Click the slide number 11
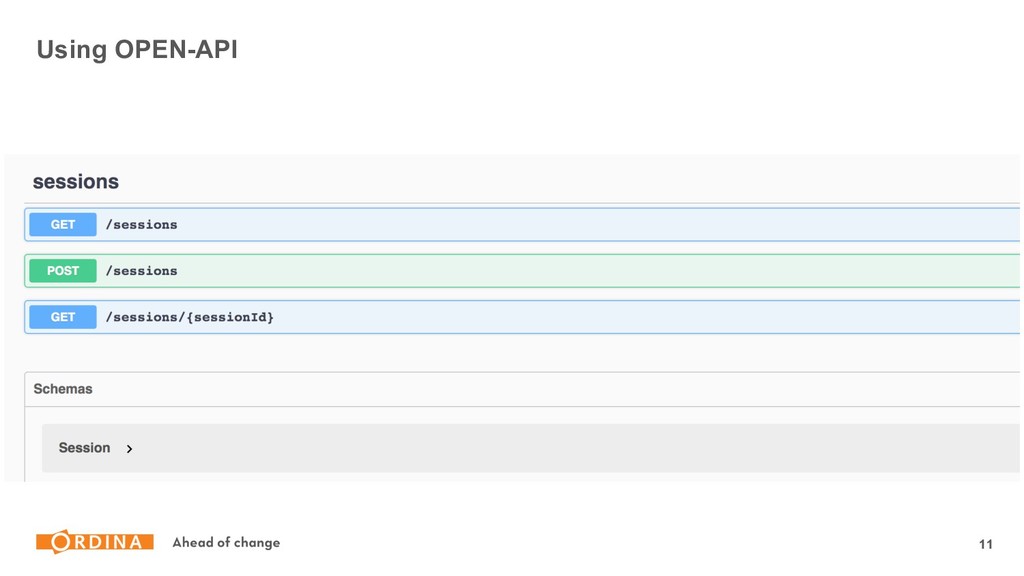Viewport: 1024px width, 576px height. [985, 544]
